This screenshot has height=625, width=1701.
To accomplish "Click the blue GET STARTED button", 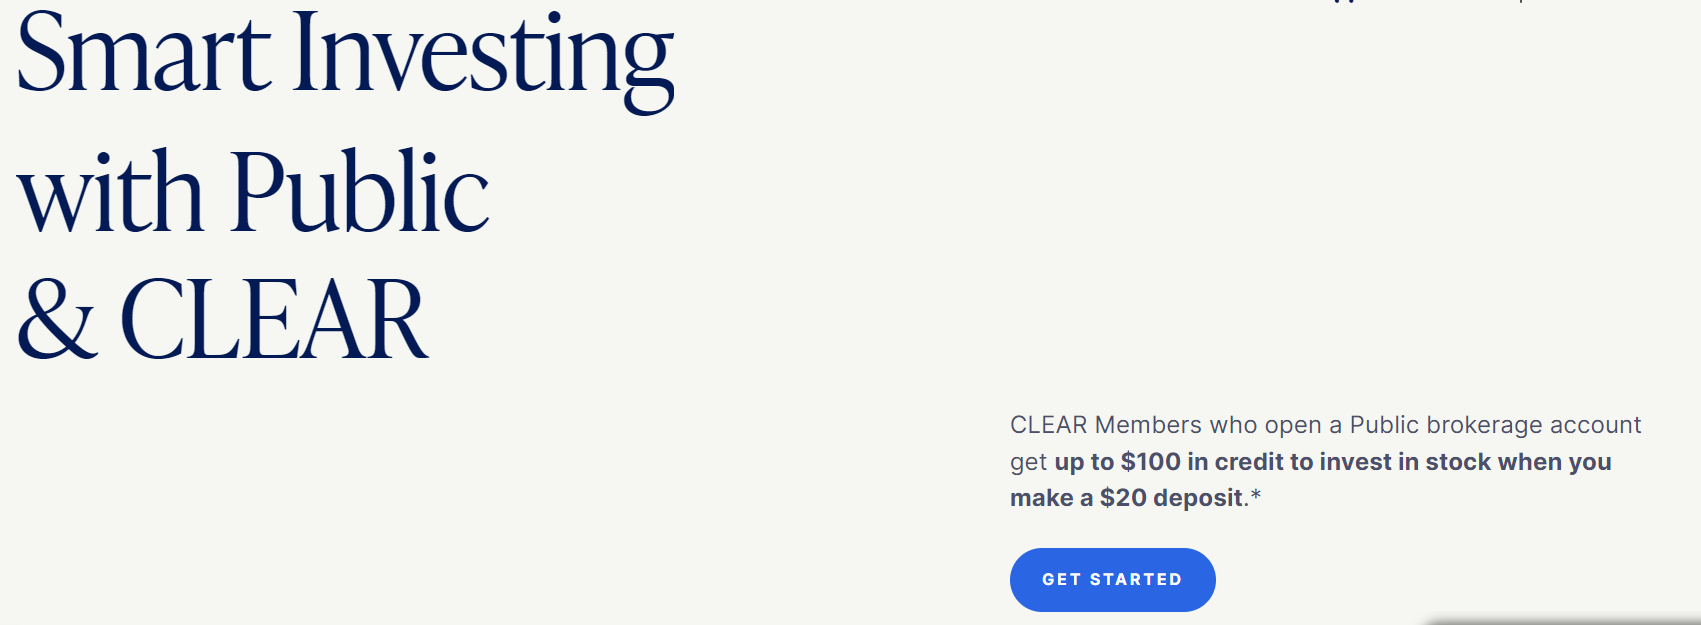I will [x=1112, y=580].
